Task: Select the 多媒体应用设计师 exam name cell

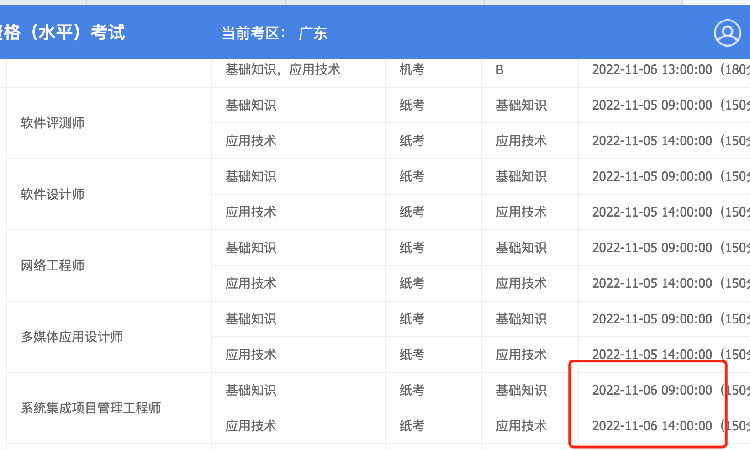Action: coord(72,336)
